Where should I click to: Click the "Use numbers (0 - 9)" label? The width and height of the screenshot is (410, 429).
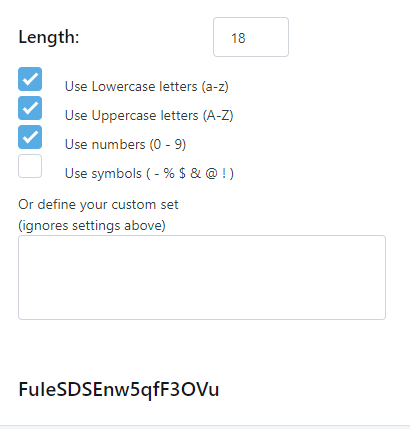pos(125,145)
